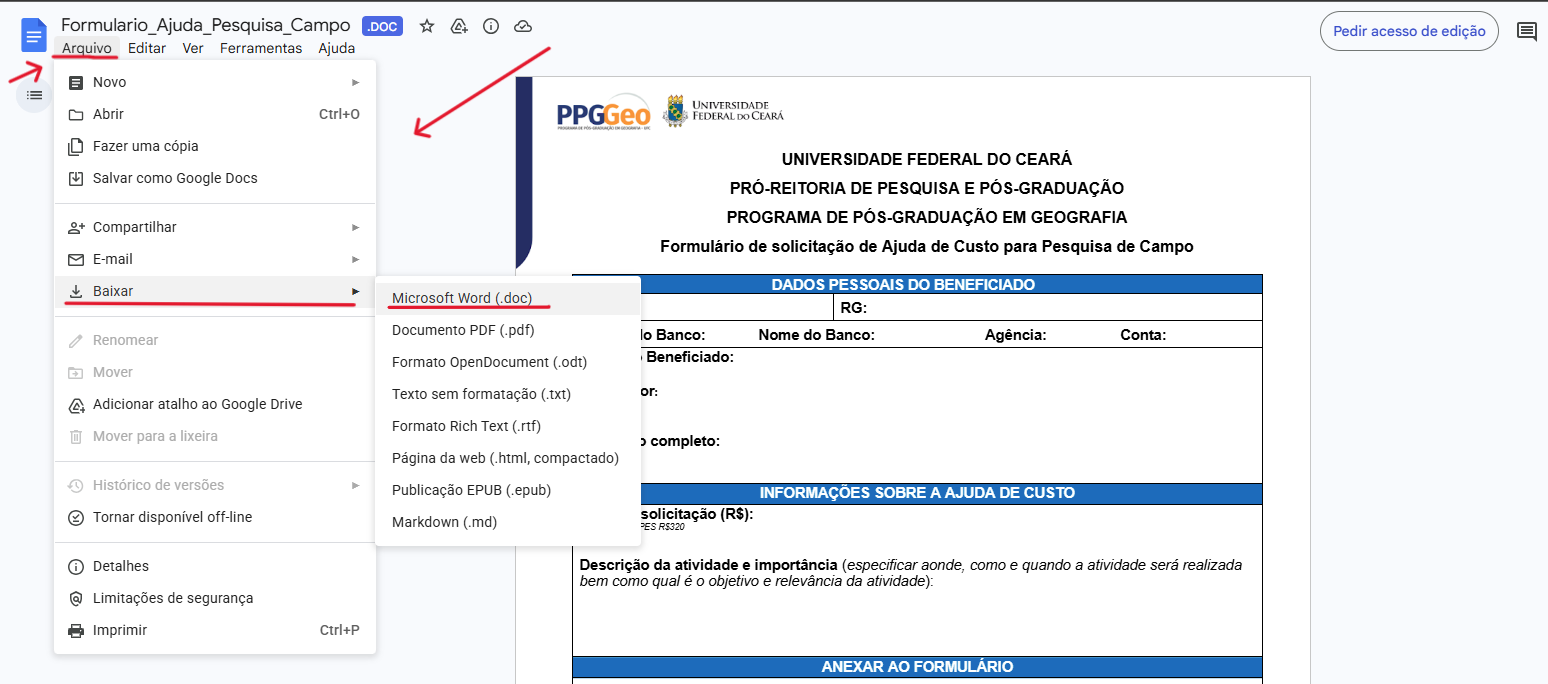The height and width of the screenshot is (684, 1548).
Task: Choose "Documento PDF (.pdf)" export format
Action: 465,329
